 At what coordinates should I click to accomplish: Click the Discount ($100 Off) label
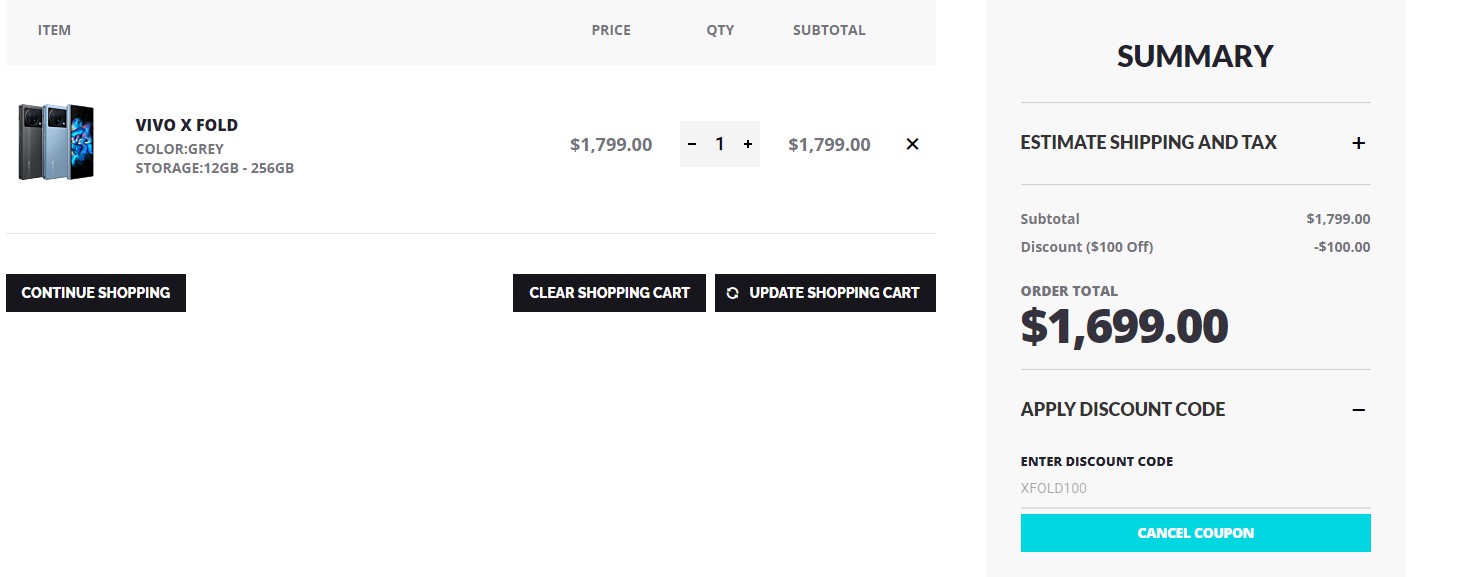(1086, 247)
